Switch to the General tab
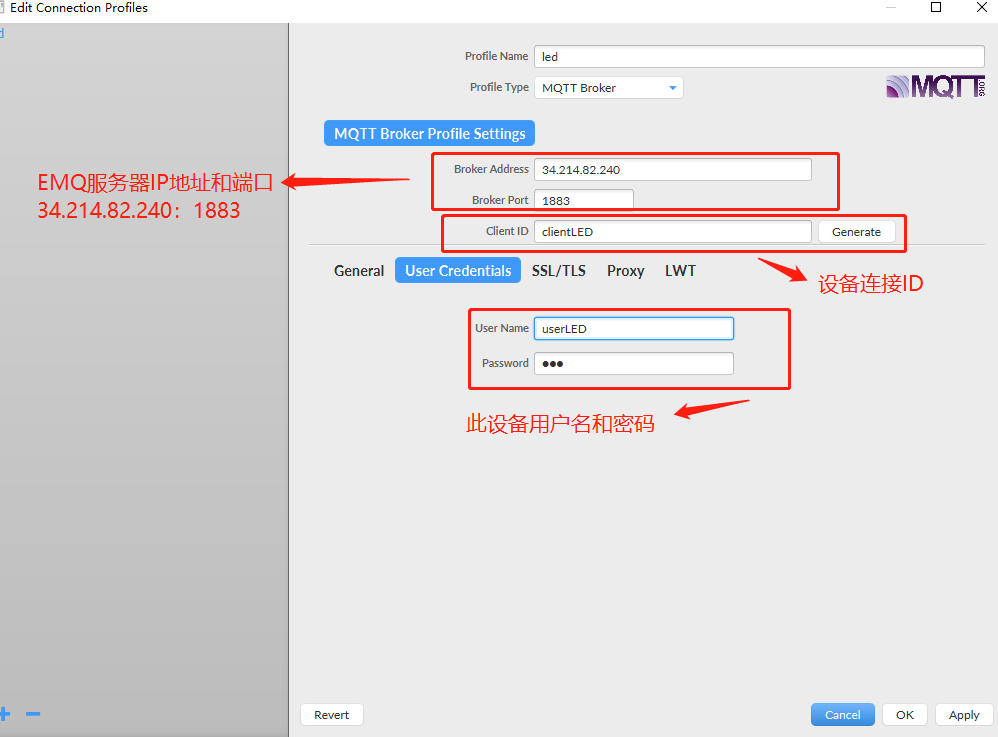The image size is (998, 737). (x=358, y=270)
